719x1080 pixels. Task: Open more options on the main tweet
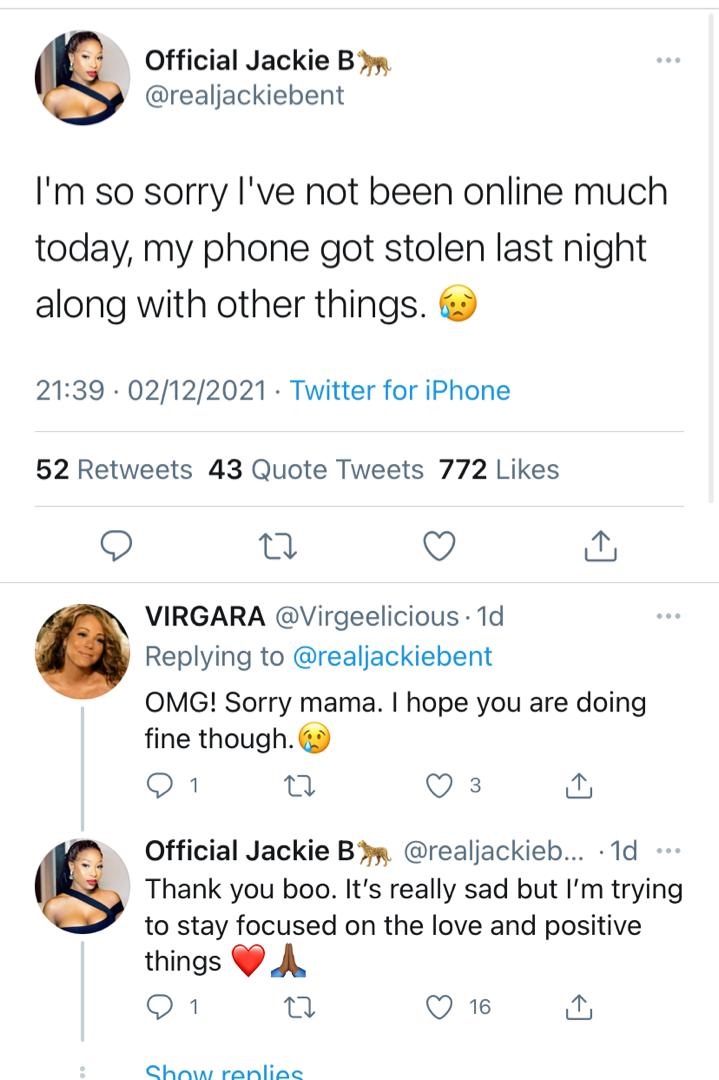tap(667, 61)
